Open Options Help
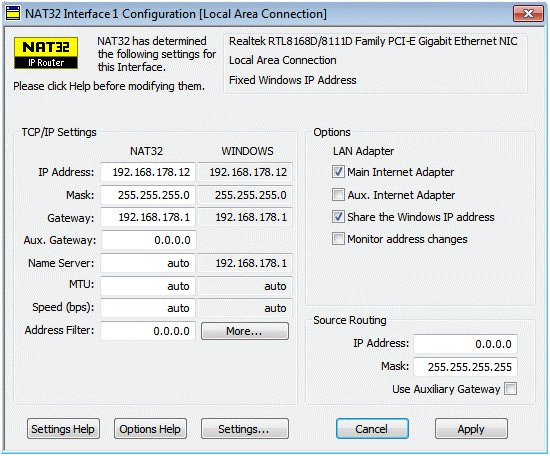The width and height of the screenshot is (550, 456). point(150,429)
